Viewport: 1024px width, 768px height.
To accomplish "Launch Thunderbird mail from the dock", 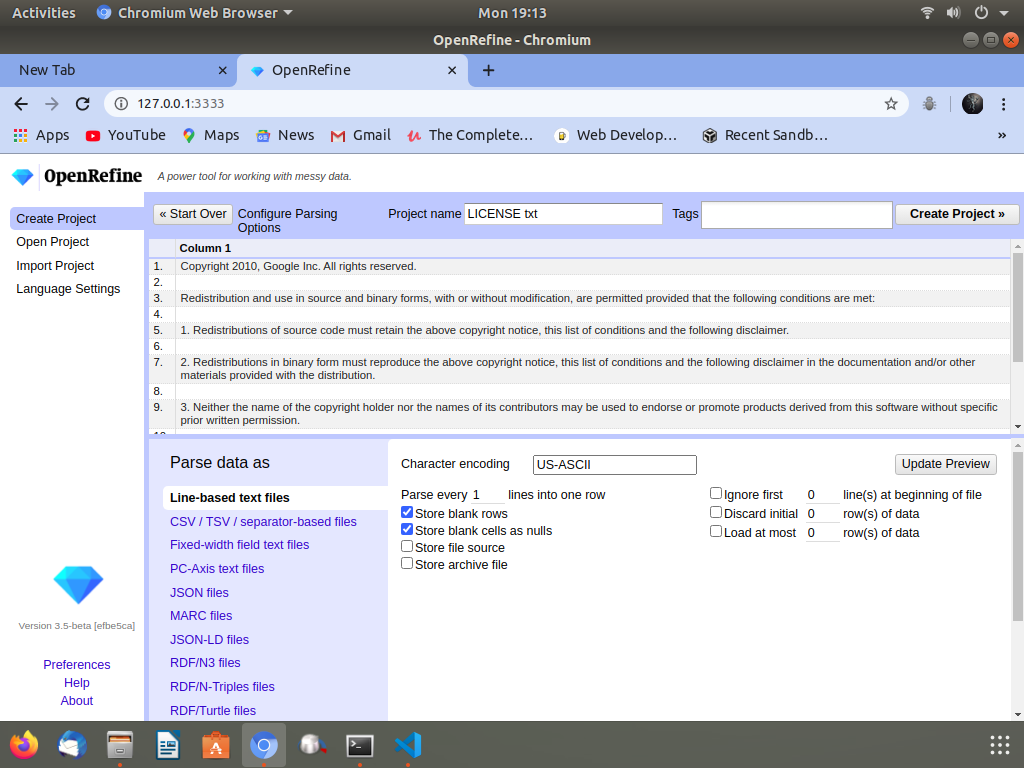I will (72, 744).
